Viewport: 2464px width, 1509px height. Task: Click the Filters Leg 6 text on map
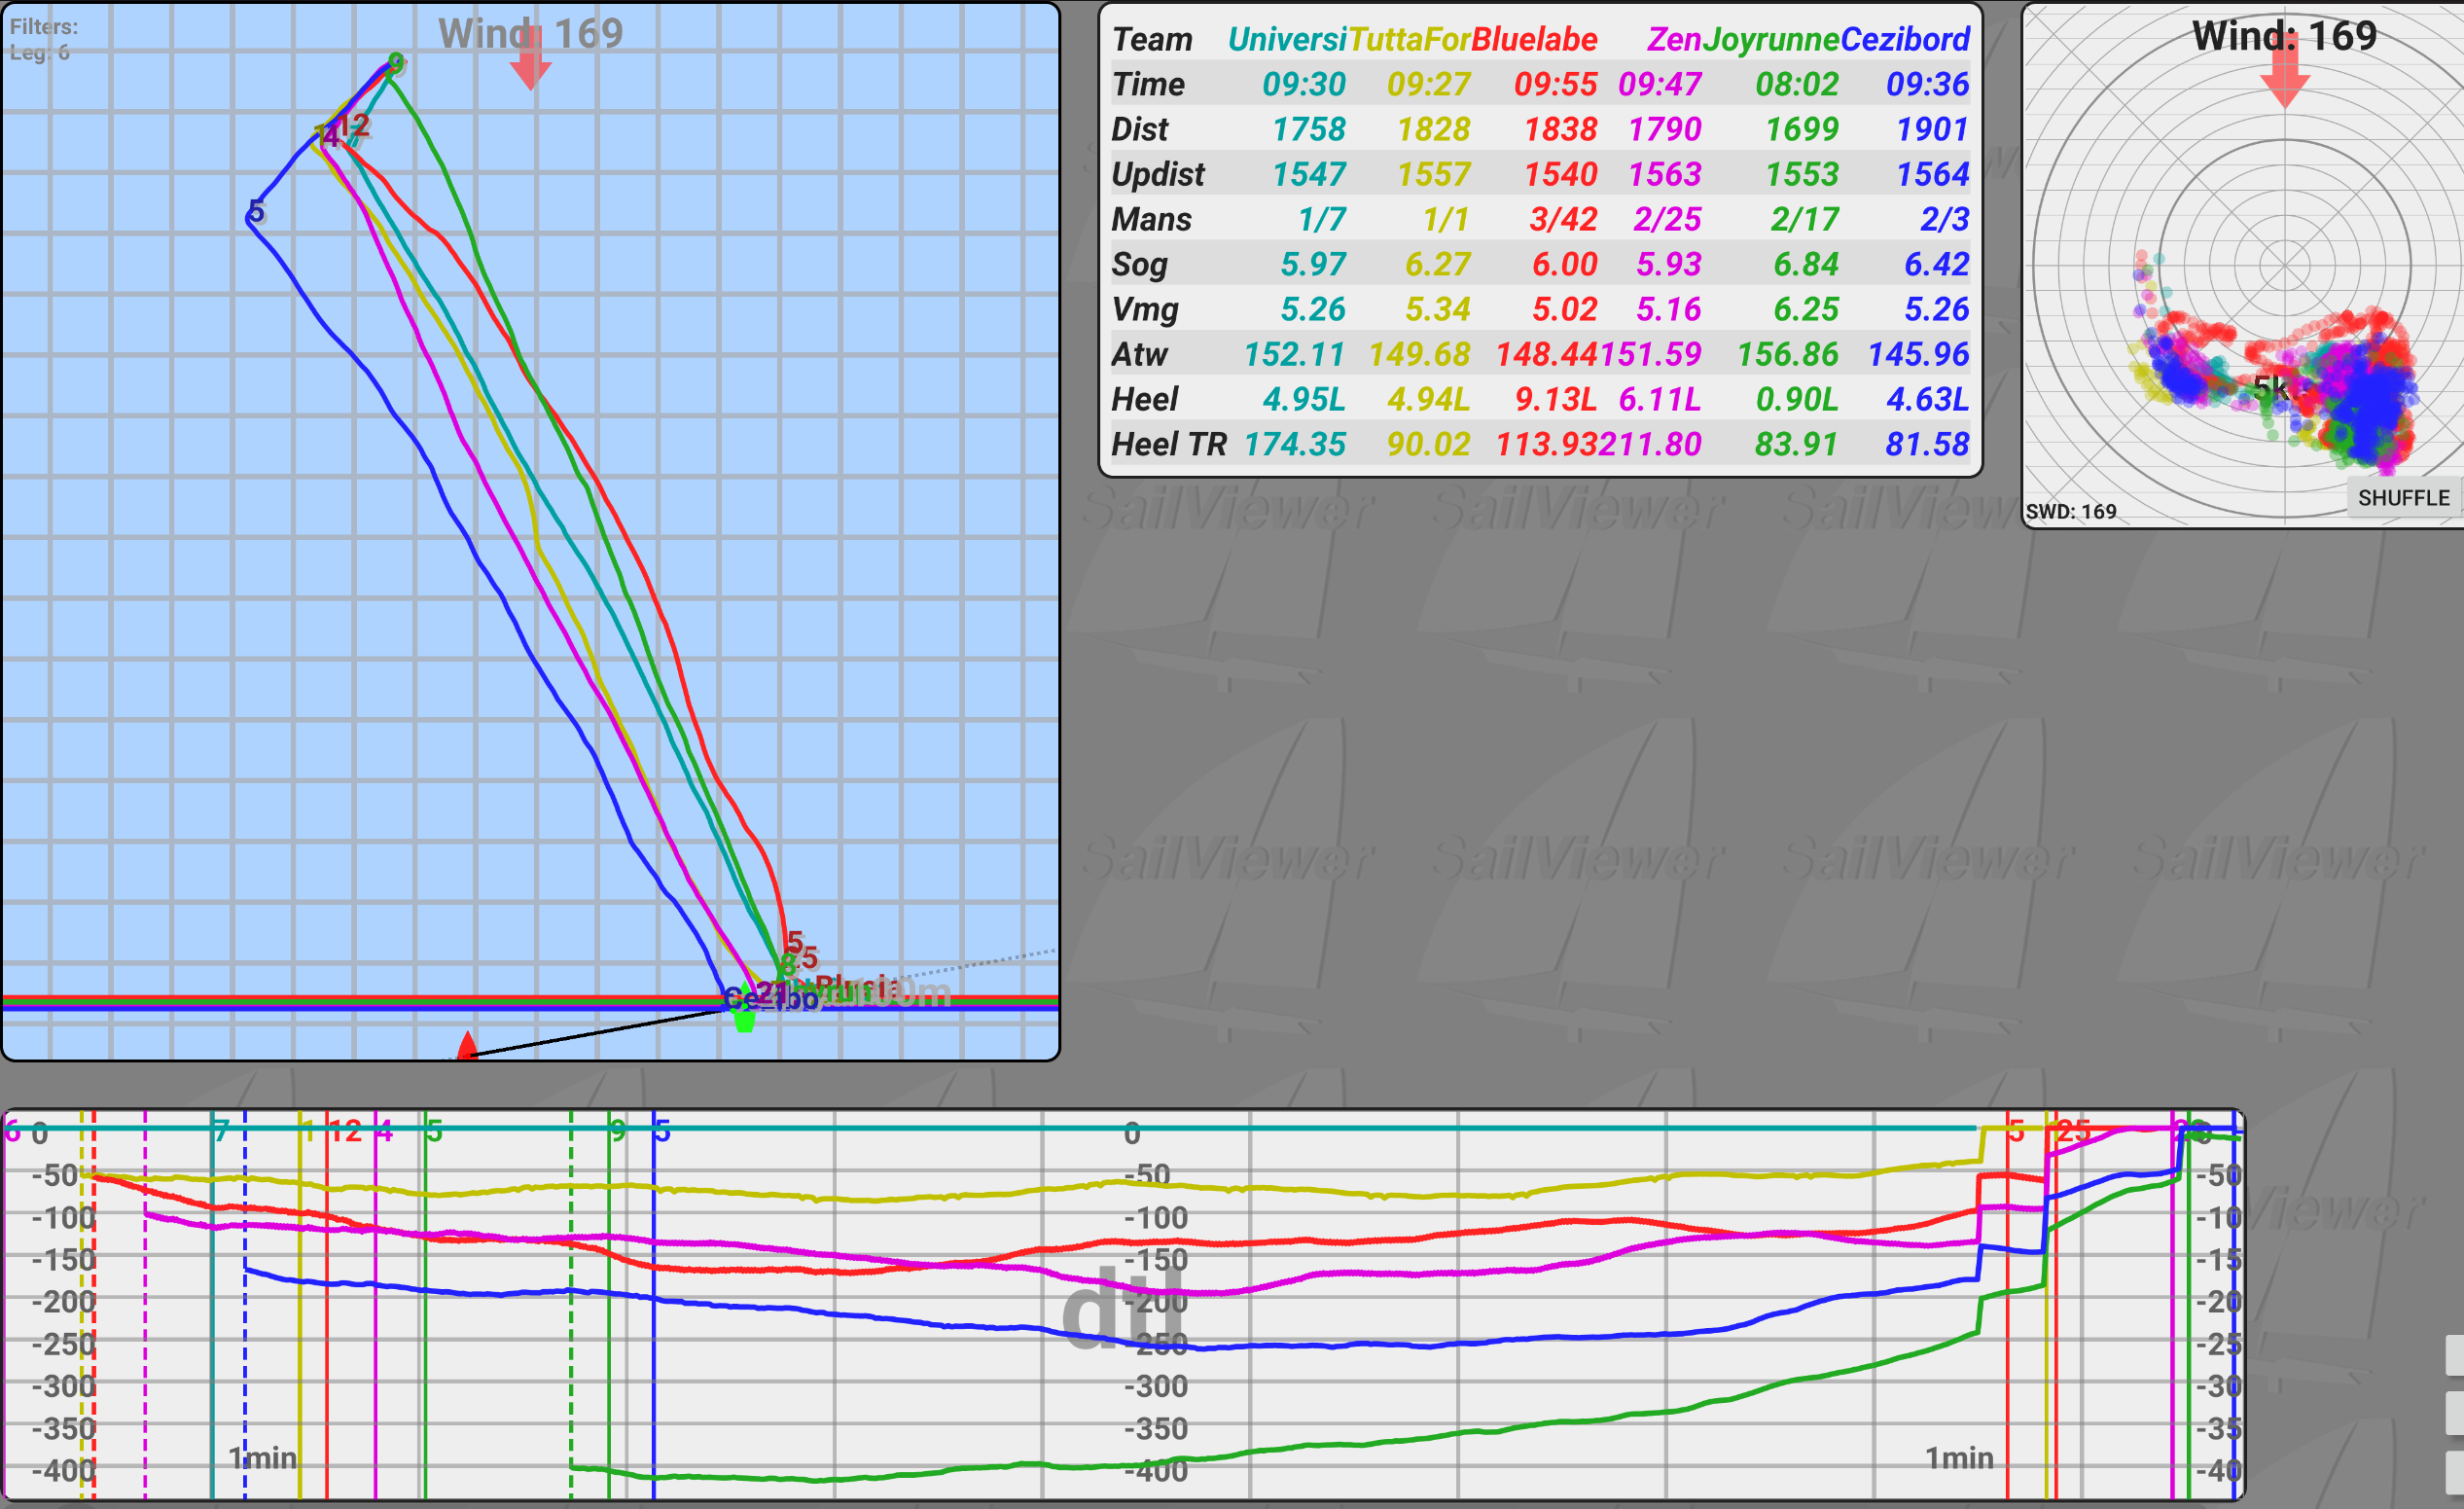[x=42, y=39]
